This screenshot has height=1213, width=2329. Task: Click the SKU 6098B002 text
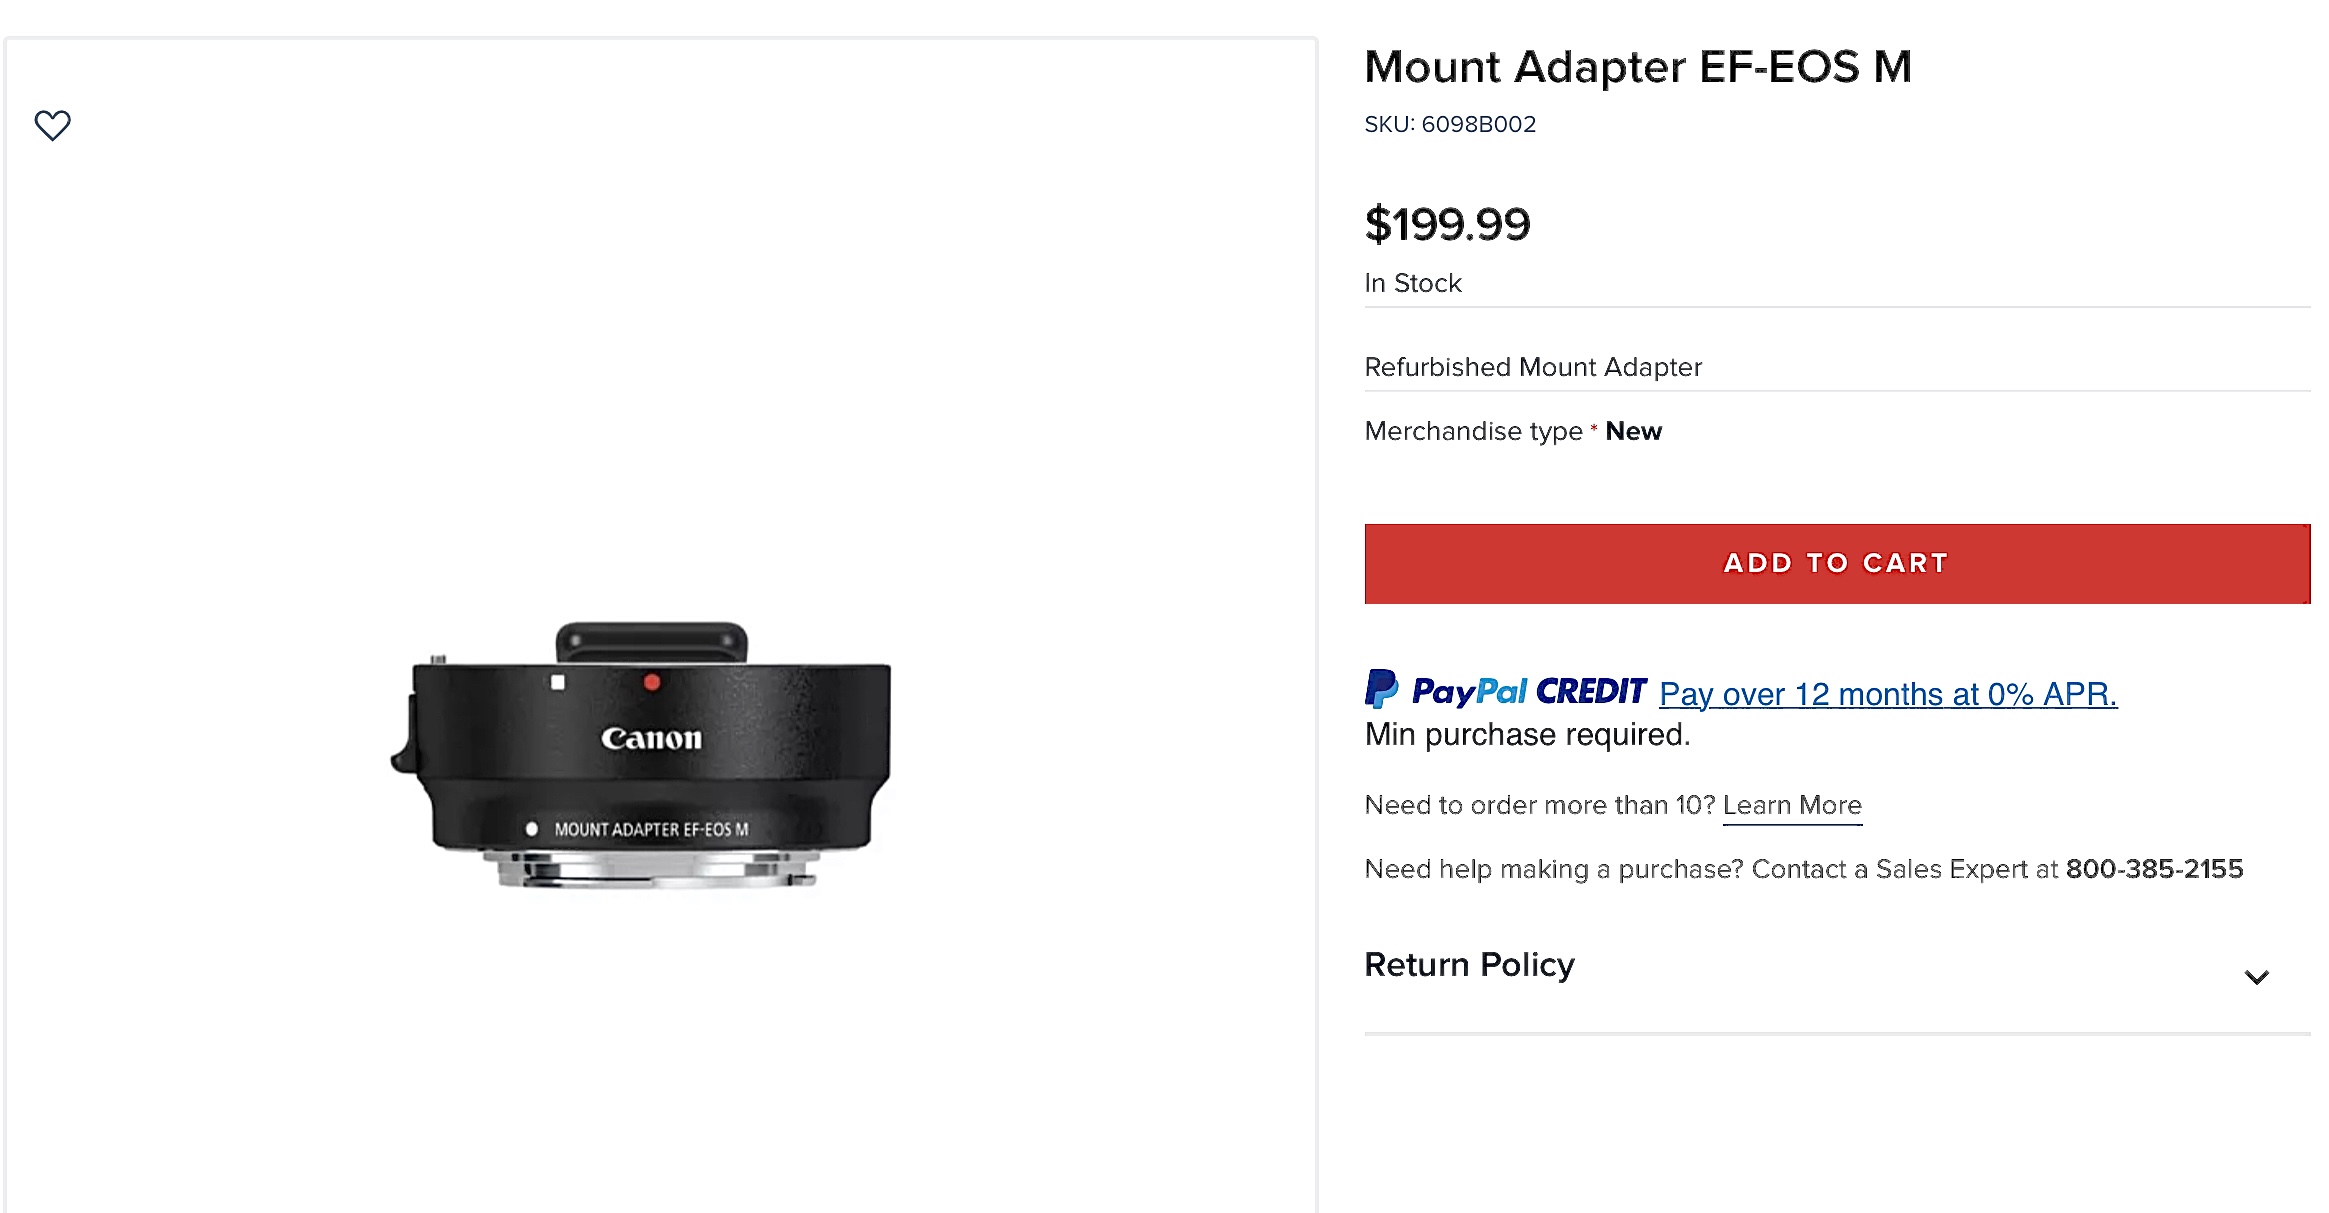click(x=1449, y=124)
